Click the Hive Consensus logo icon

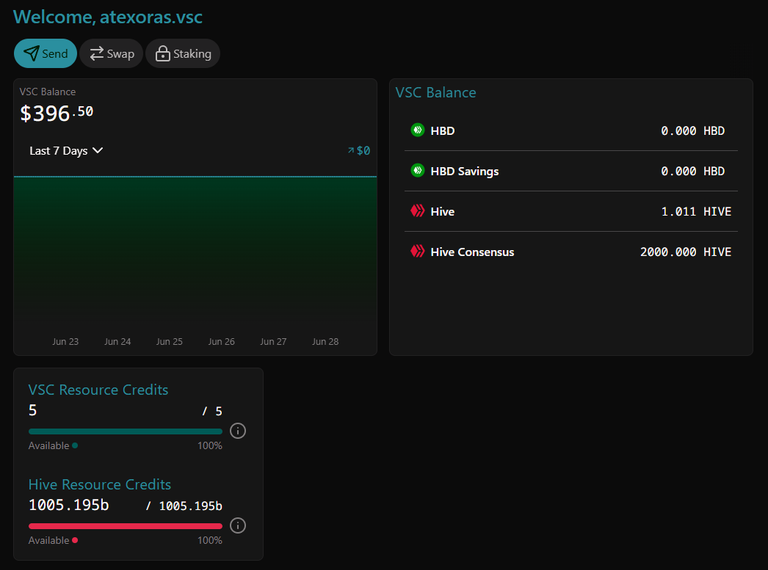[417, 251]
